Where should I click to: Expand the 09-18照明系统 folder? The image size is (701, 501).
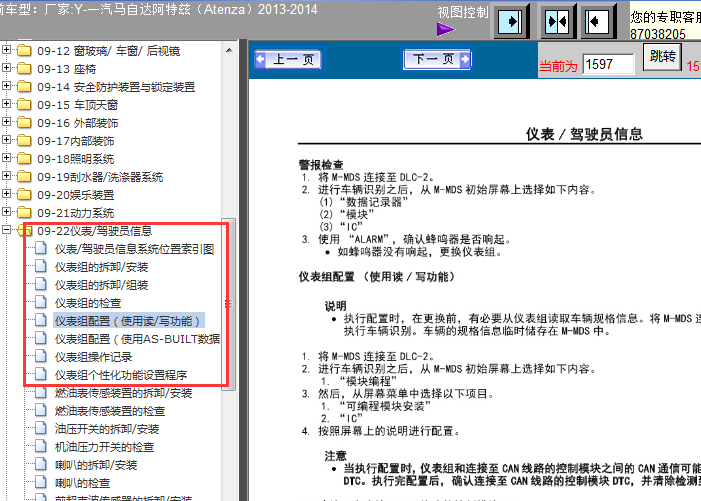coord(6,157)
